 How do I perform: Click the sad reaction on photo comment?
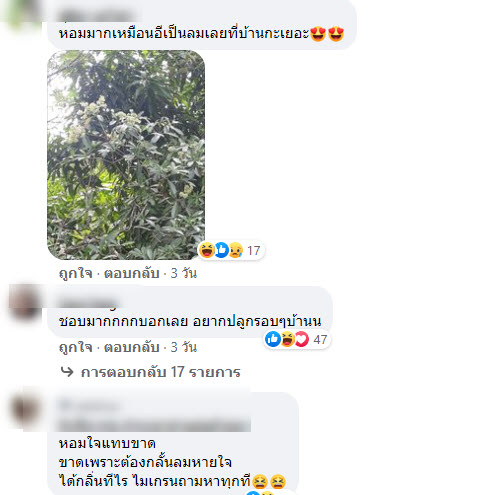[236, 250]
